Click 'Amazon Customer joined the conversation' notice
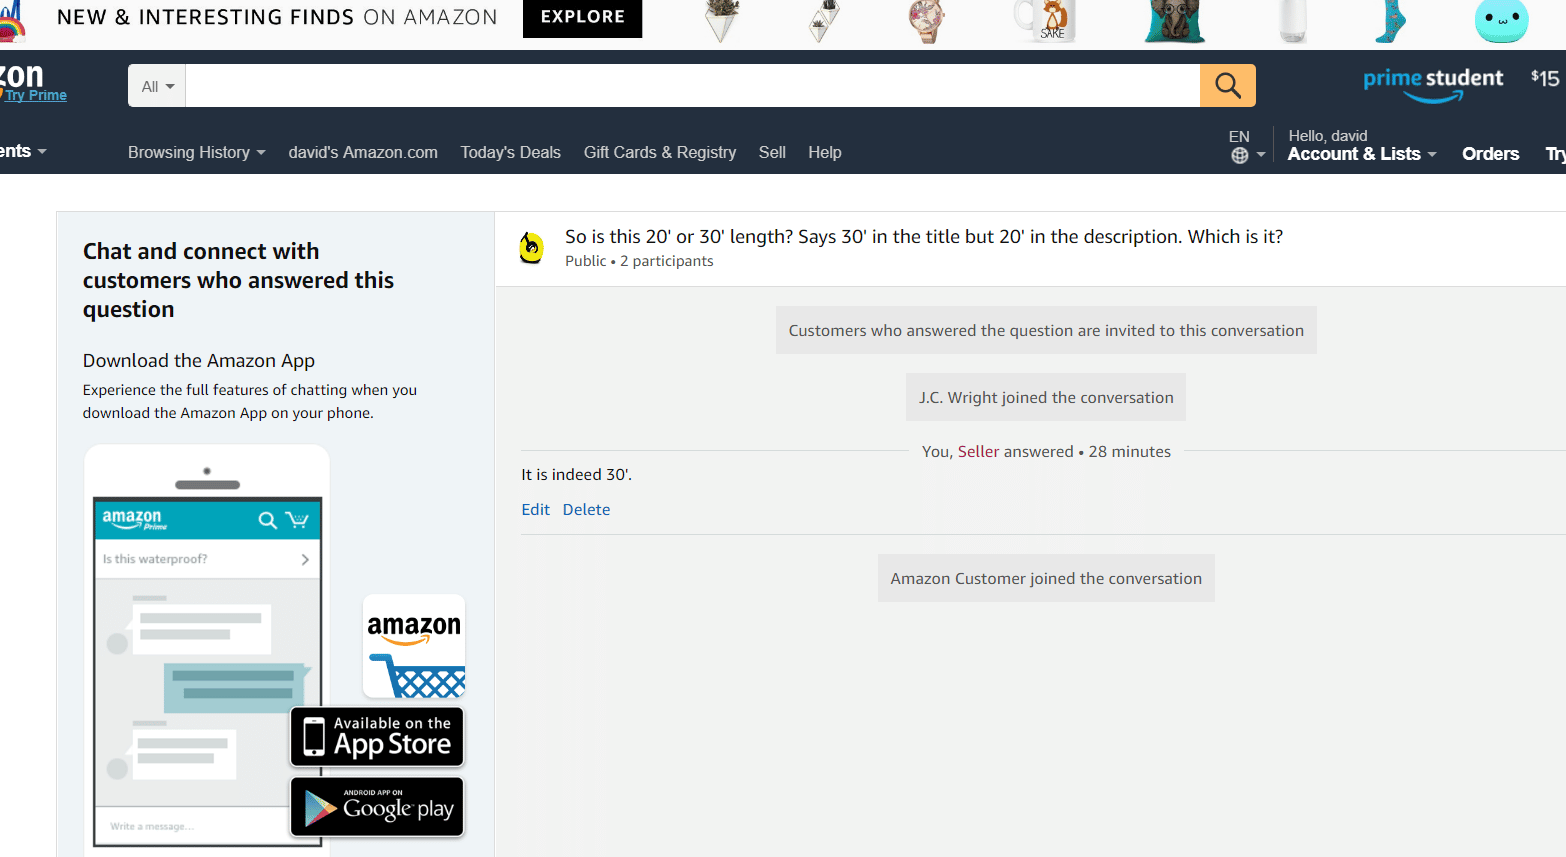This screenshot has width=1566, height=857. click(1046, 578)
